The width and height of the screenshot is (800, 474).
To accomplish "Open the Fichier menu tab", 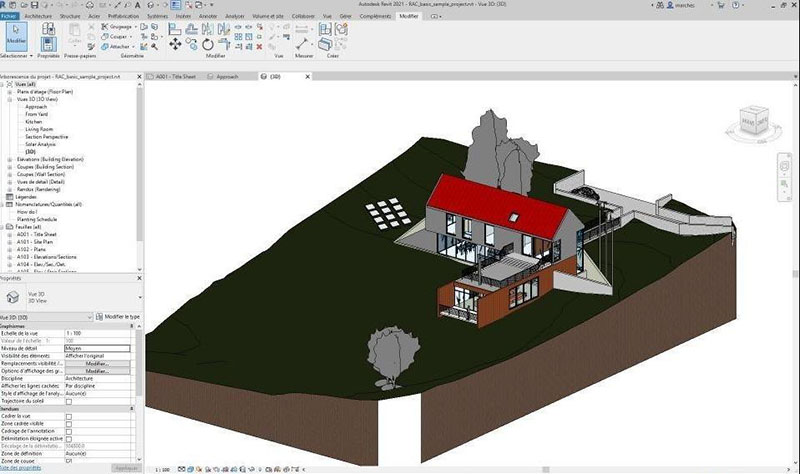I will pyautogui.click(x=9, y=16).
